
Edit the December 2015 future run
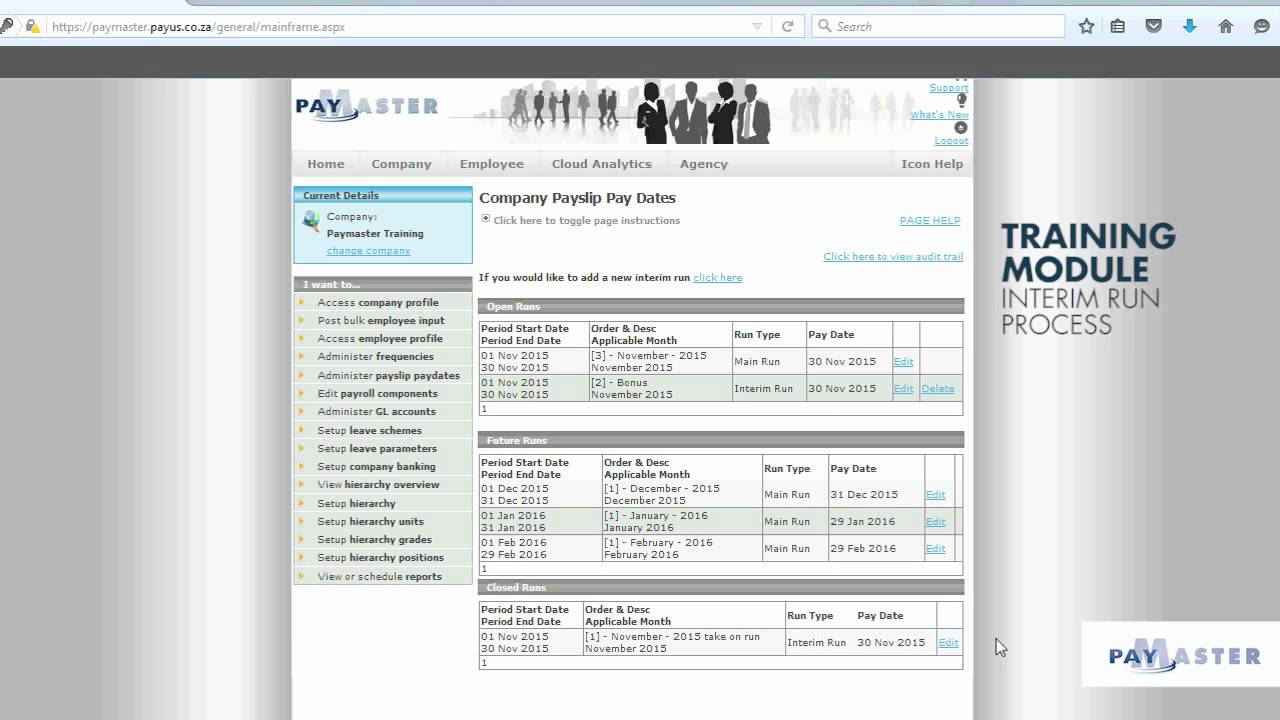click(935, 495)
